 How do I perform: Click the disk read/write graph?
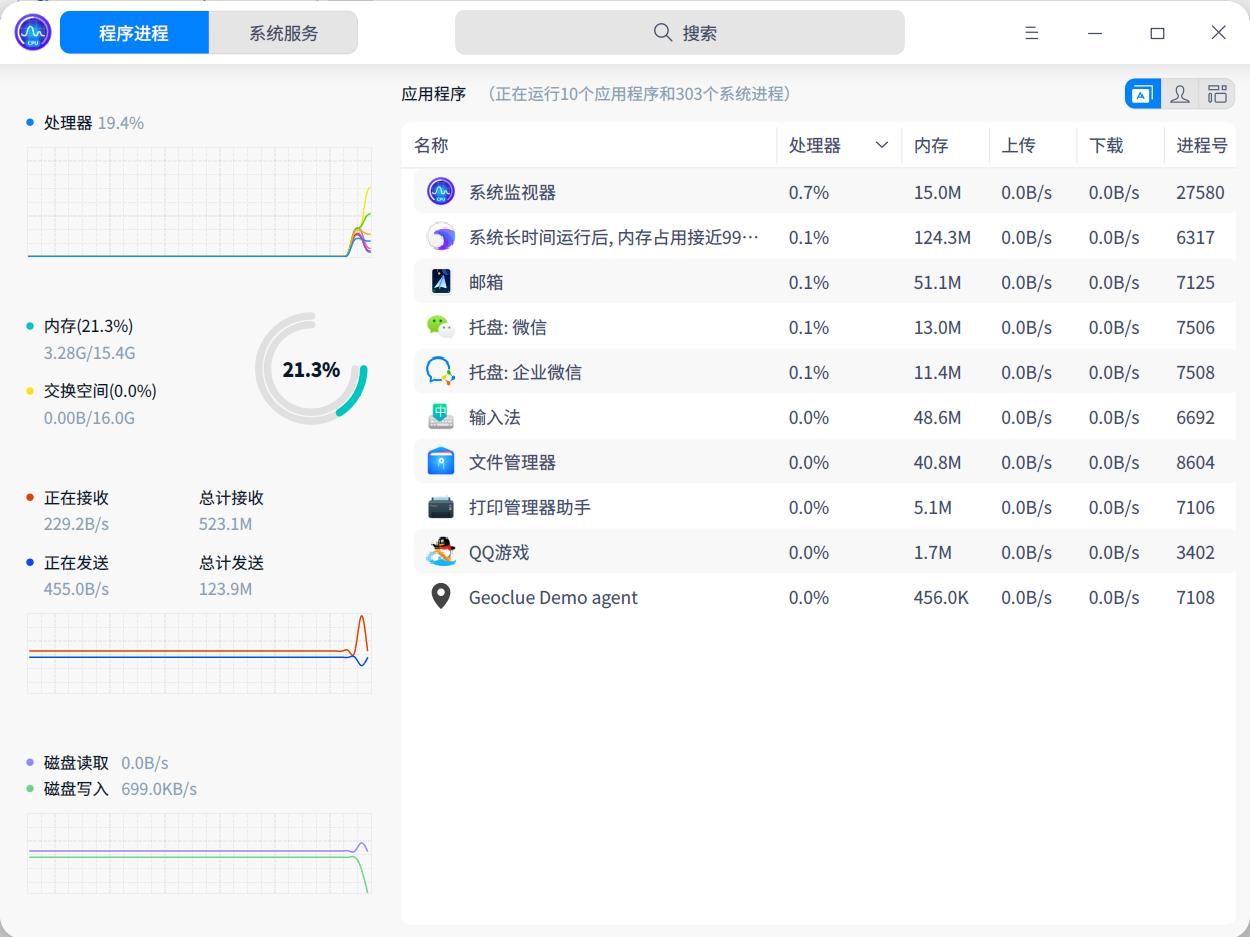point(199,853)
